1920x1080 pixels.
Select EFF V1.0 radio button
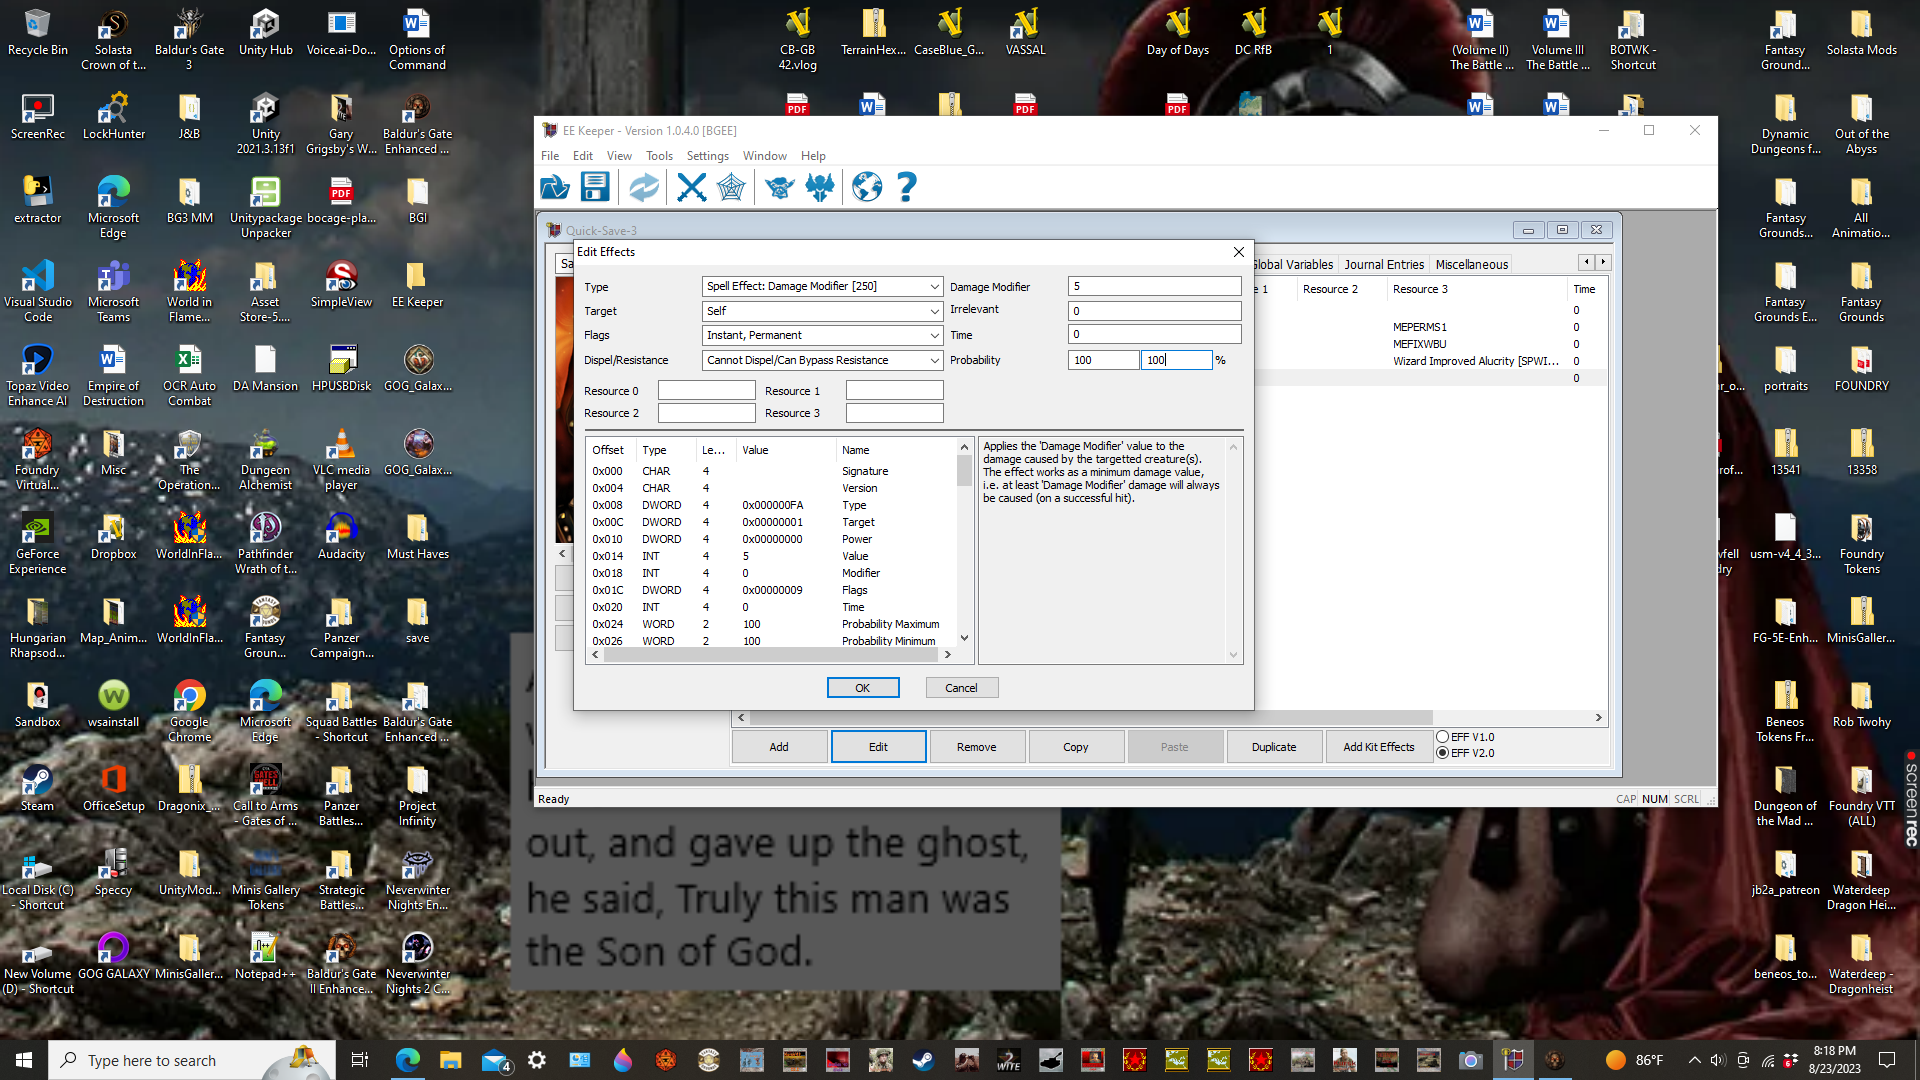1443,737
